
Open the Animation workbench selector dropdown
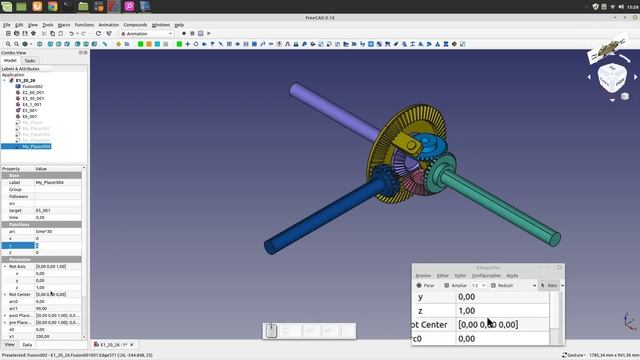pos(146,33)
